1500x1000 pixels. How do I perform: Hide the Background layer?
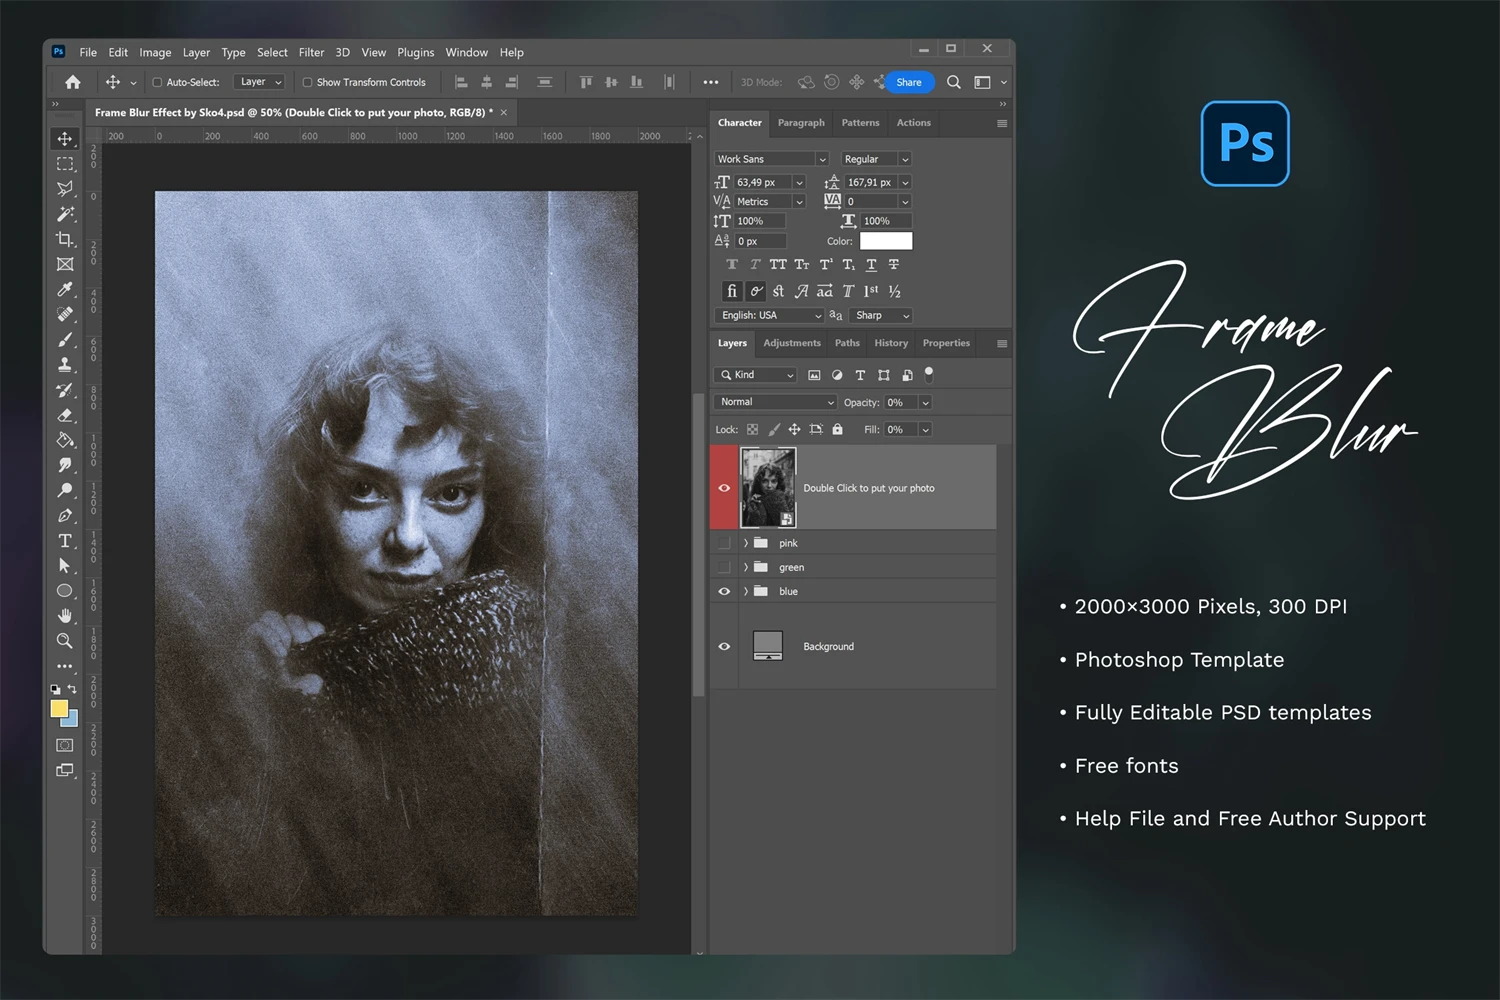click(x=724, y=646)
